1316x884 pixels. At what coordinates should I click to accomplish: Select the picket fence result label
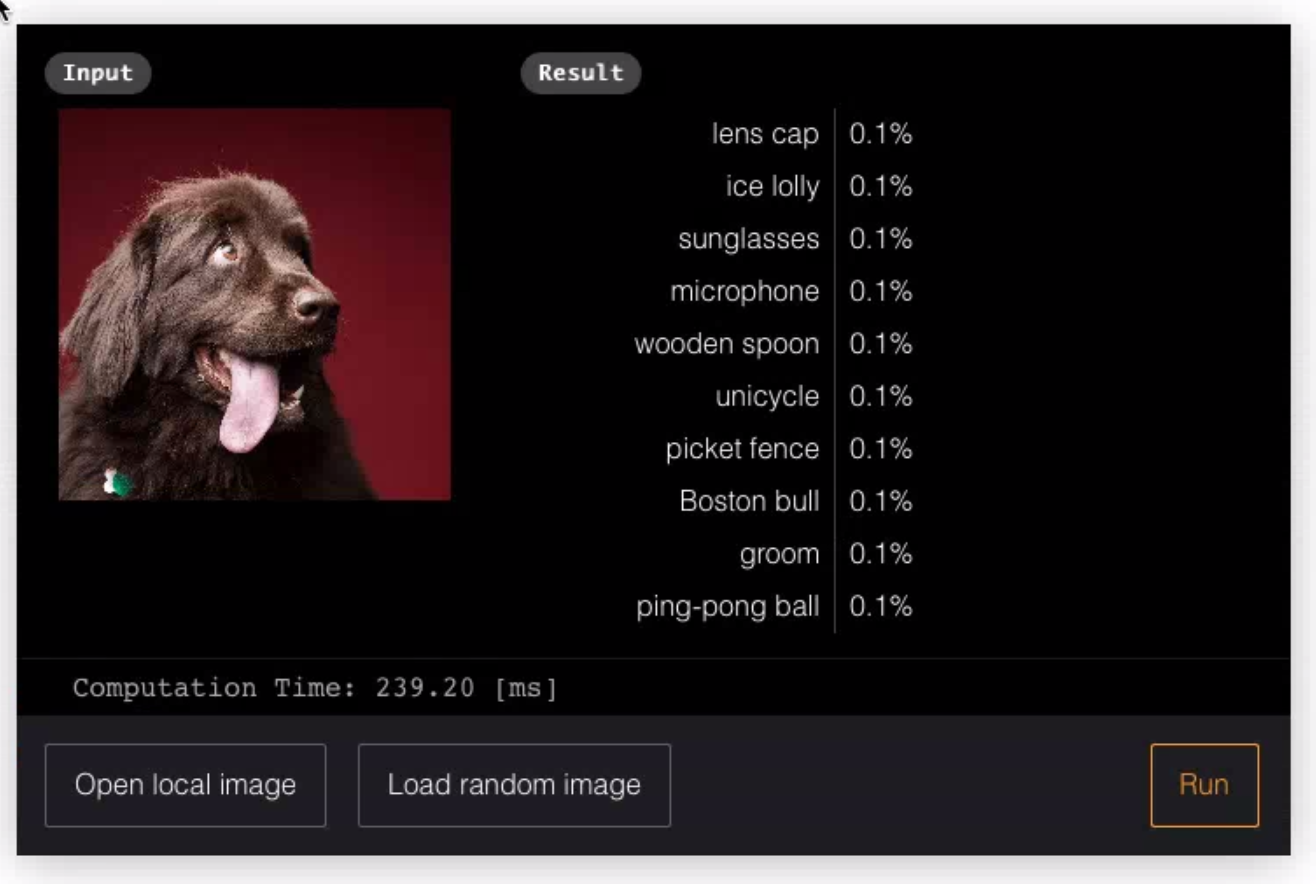click(742, 449)
